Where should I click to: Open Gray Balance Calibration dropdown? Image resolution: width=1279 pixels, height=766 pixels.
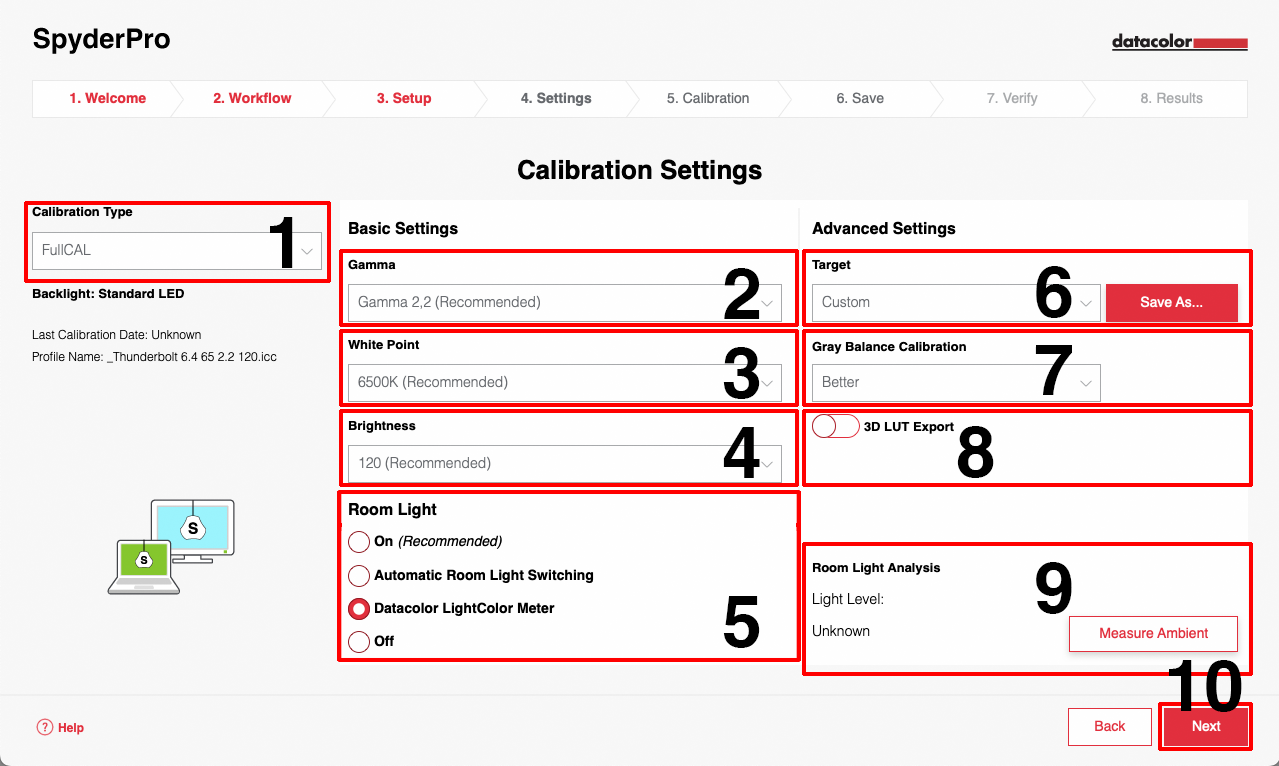tap(955, 382)
